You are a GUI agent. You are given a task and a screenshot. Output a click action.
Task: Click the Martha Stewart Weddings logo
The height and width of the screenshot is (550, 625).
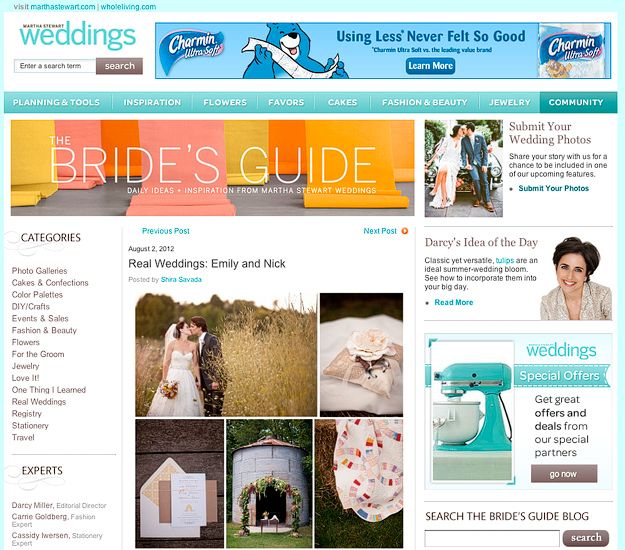click(78, 35)
